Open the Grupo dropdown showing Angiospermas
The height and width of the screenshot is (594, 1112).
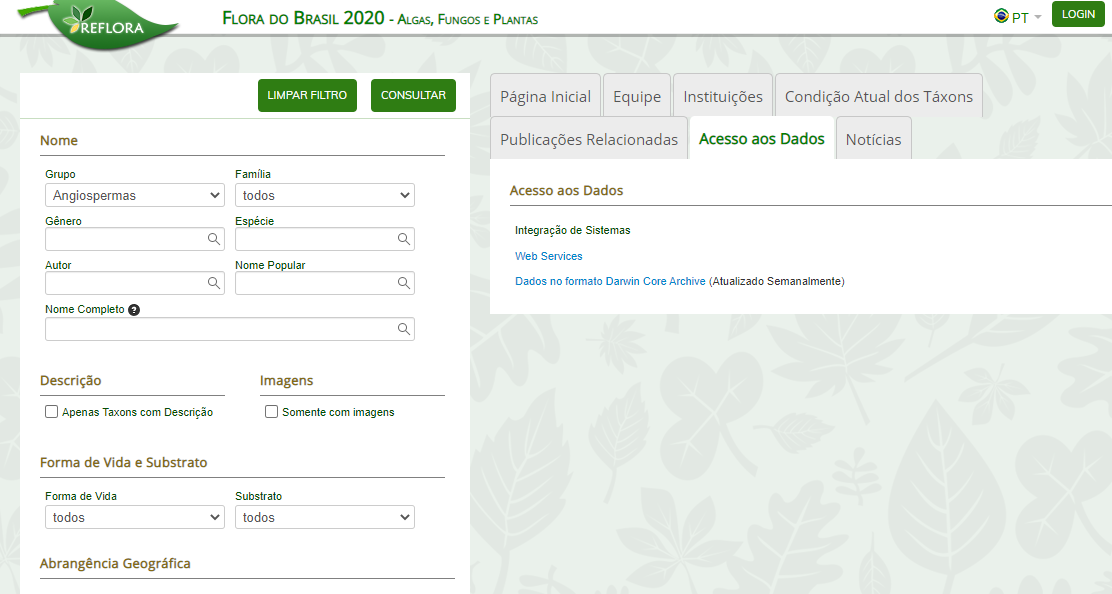[135, 195]
